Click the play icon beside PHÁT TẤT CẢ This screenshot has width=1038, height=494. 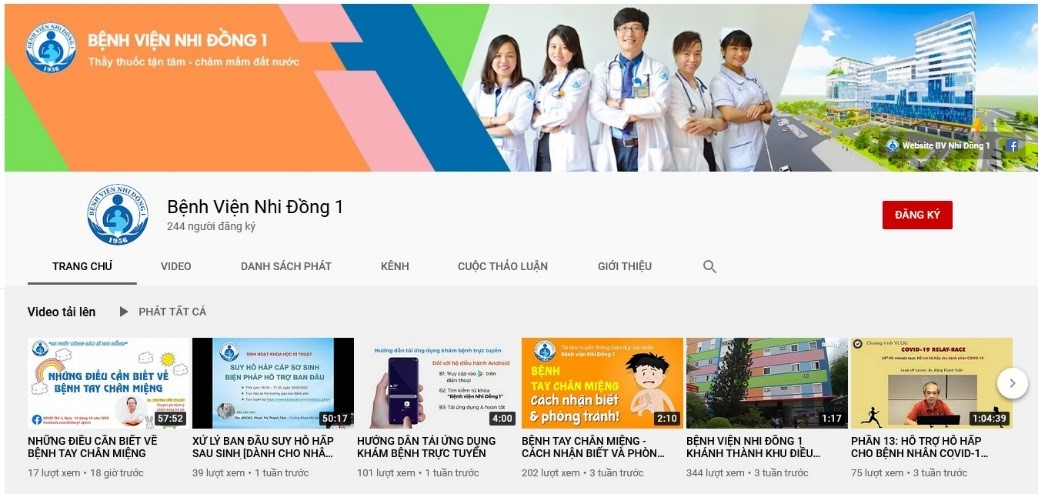click(124, 311)
